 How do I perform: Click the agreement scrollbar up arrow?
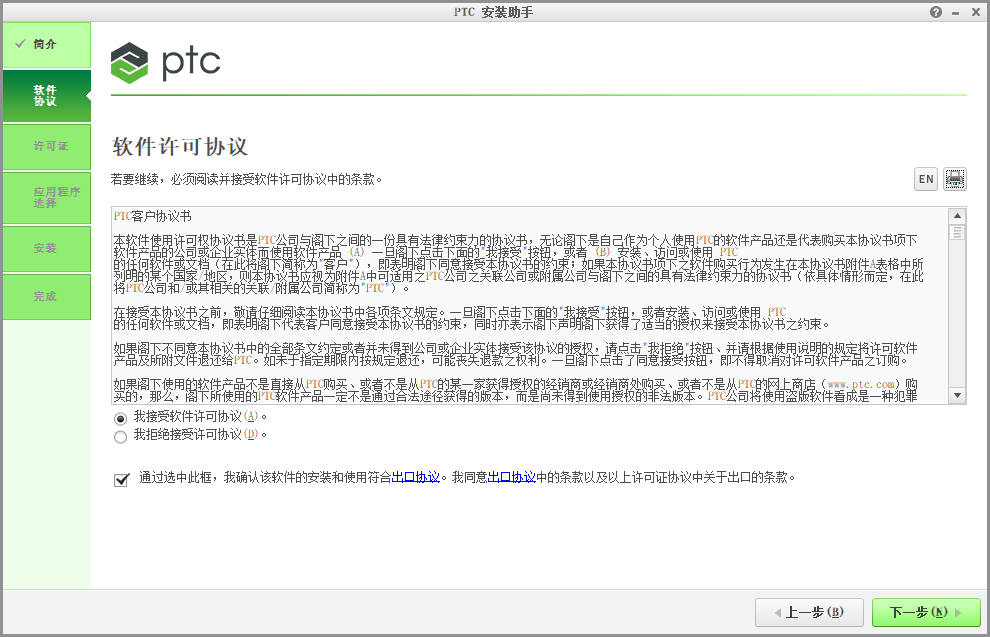click(957, 216)
